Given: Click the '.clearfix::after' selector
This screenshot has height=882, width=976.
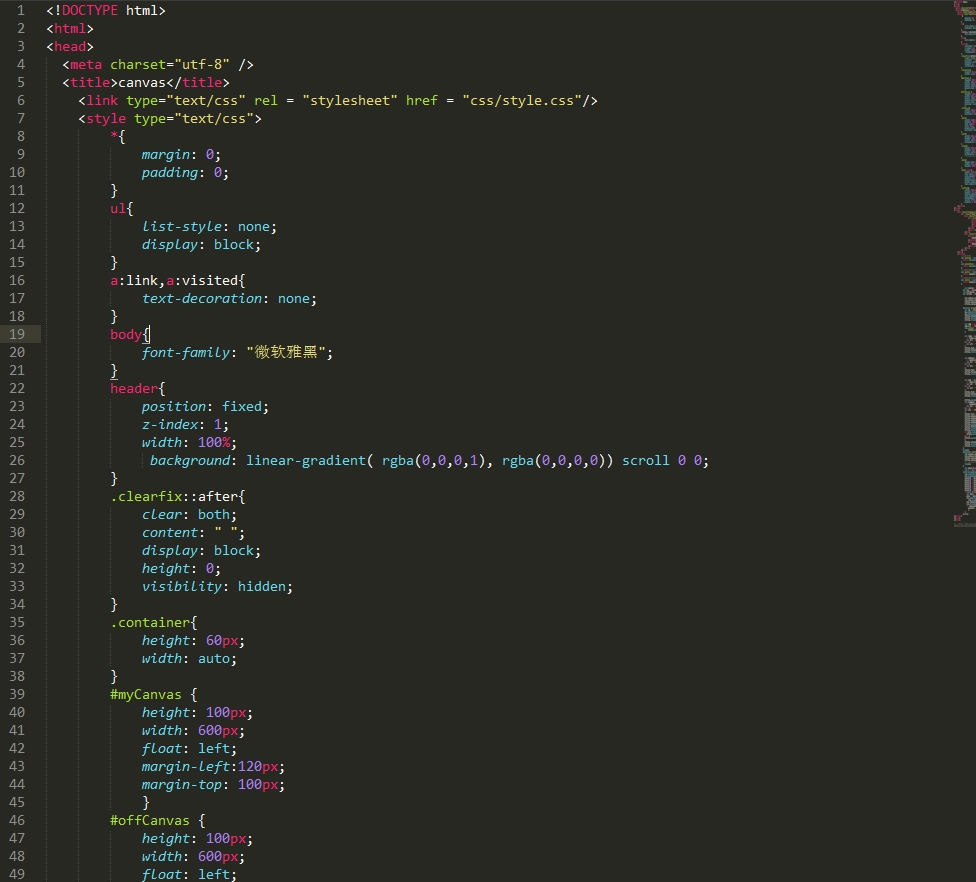Looking at the screenshot, I should click(174, 497).
